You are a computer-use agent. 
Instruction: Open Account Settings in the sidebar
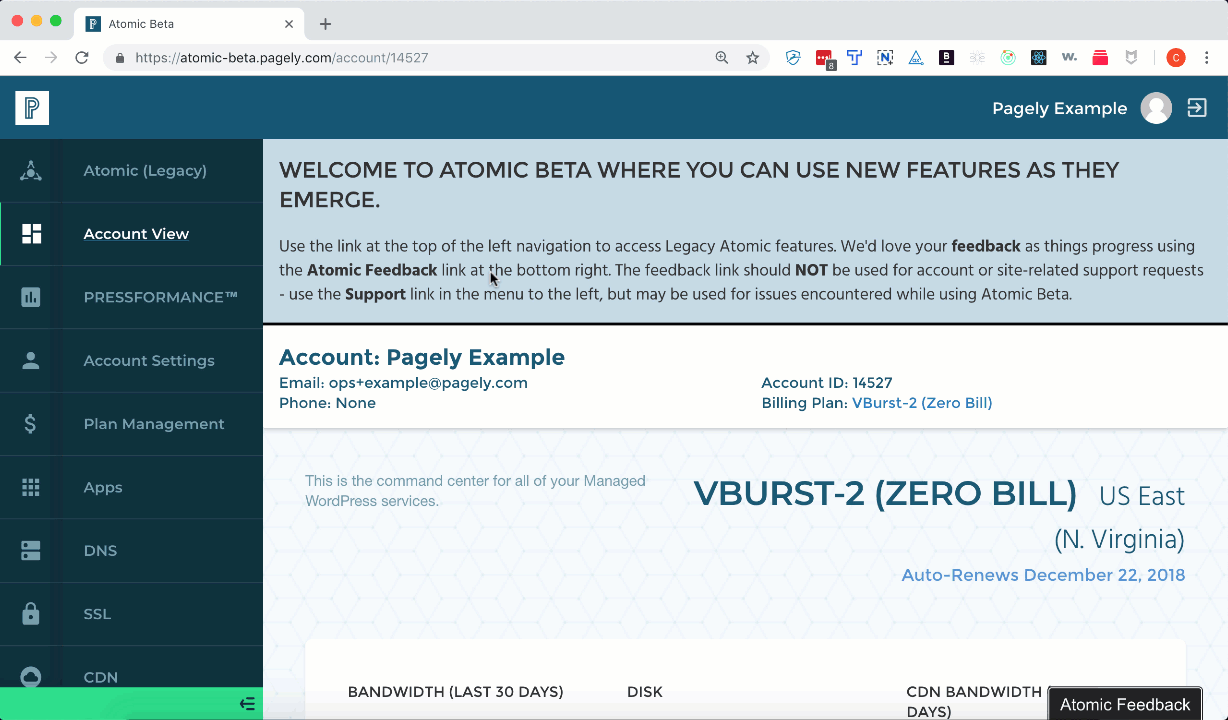tap(149, 361)
